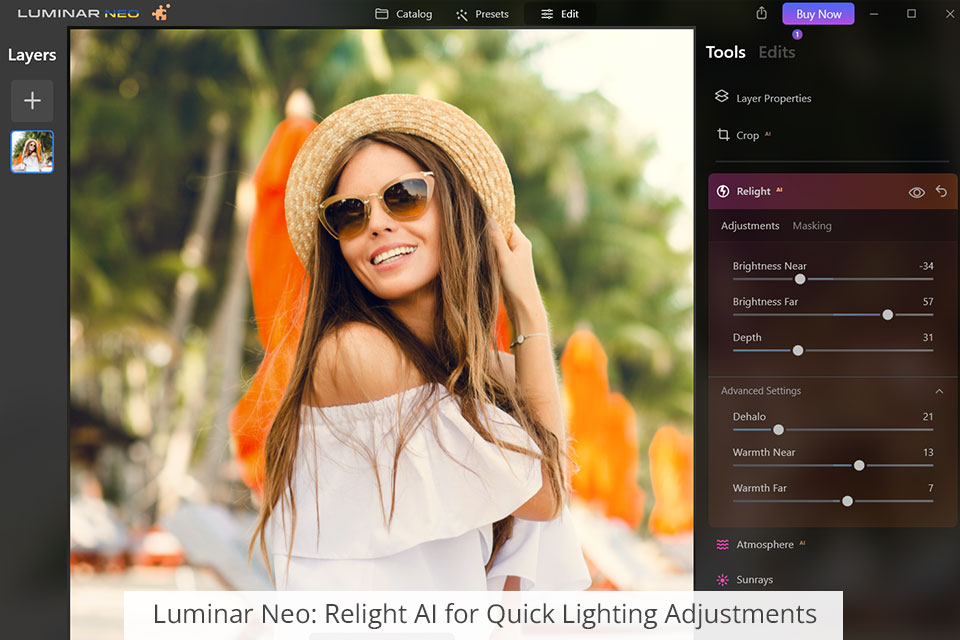The height and width of the screenshot is (640, 960).
Task: Switch to the Tools panel tab
Action: point(726,52)
